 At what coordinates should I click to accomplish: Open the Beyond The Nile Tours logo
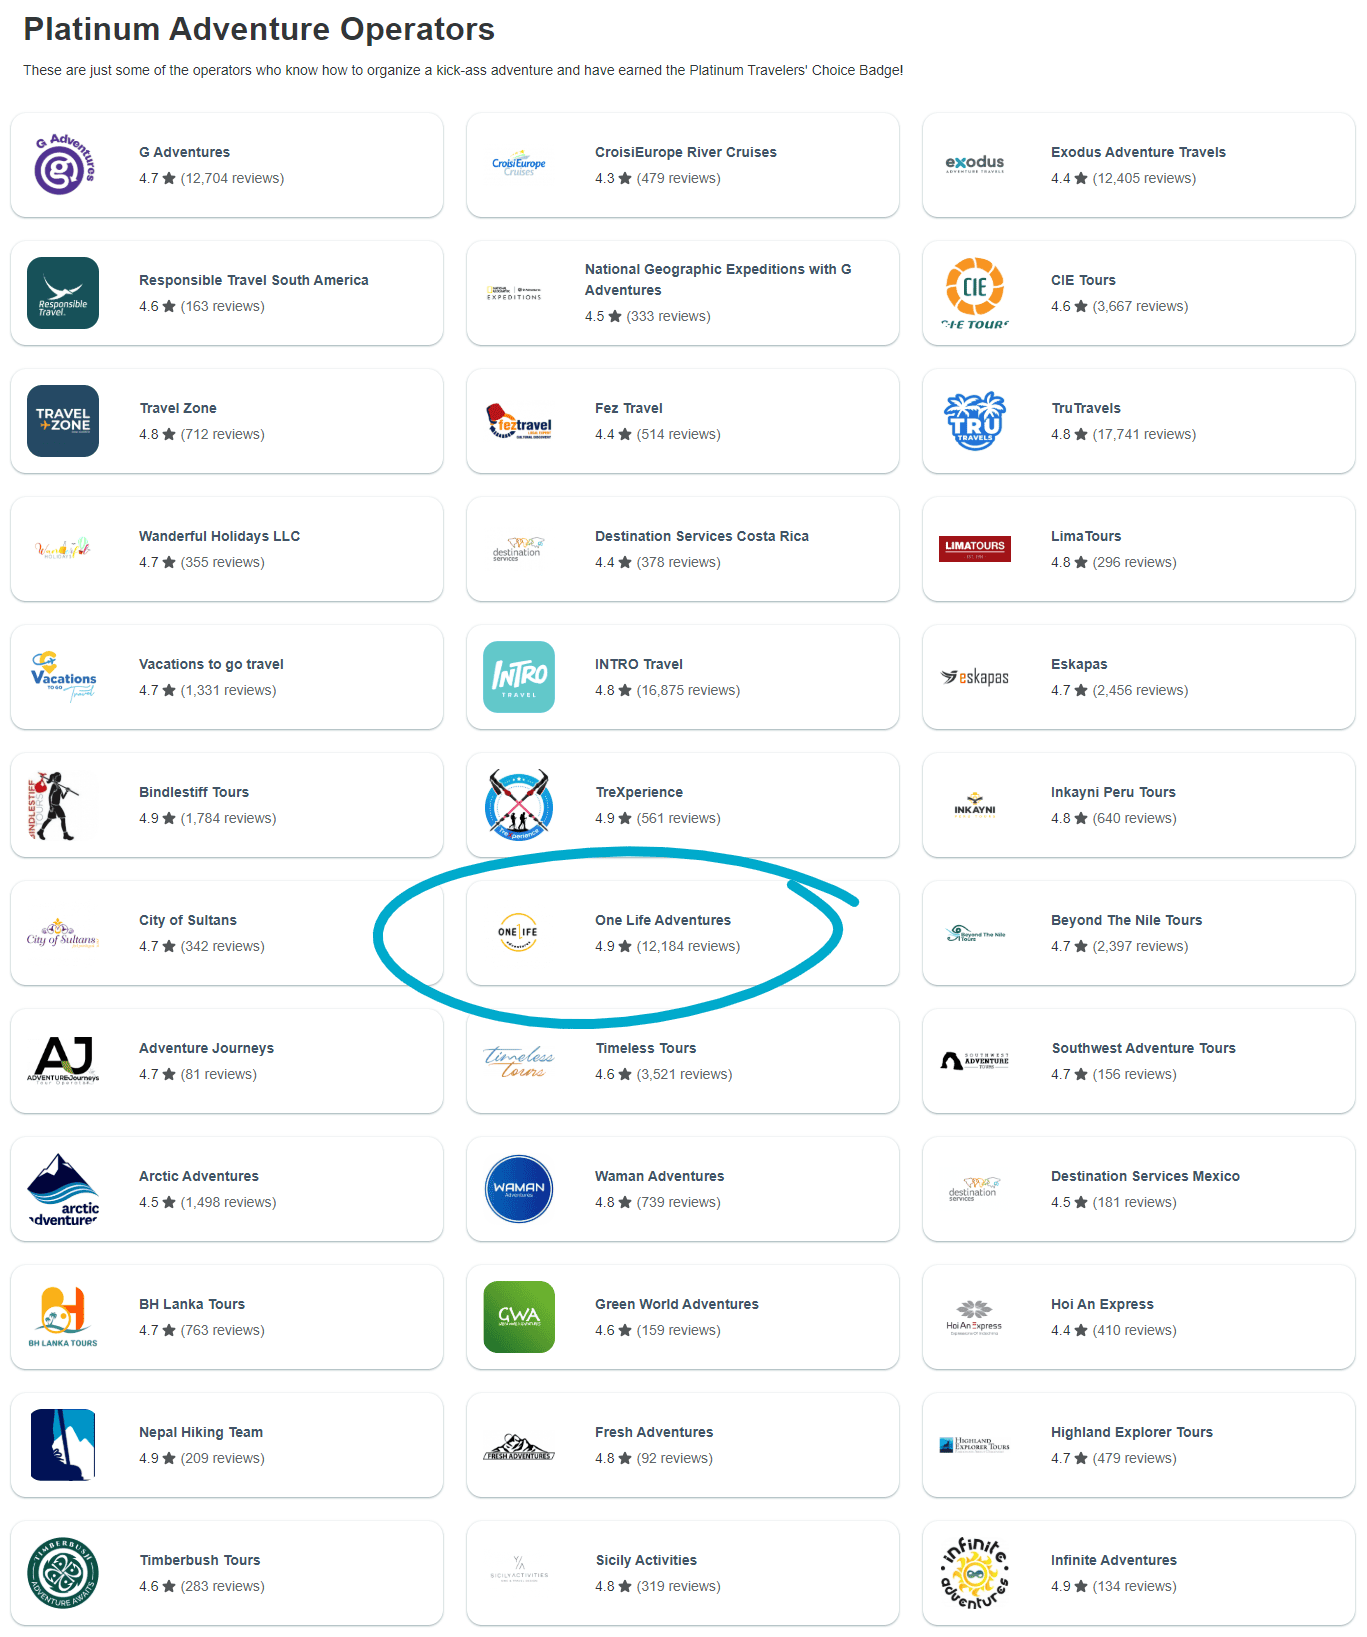click(x=975, y=933)
